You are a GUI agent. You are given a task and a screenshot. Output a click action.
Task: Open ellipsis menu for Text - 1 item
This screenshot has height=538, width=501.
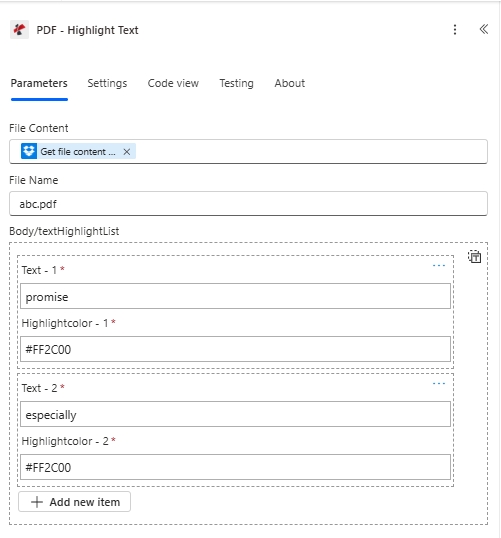[x=439, y=266]
